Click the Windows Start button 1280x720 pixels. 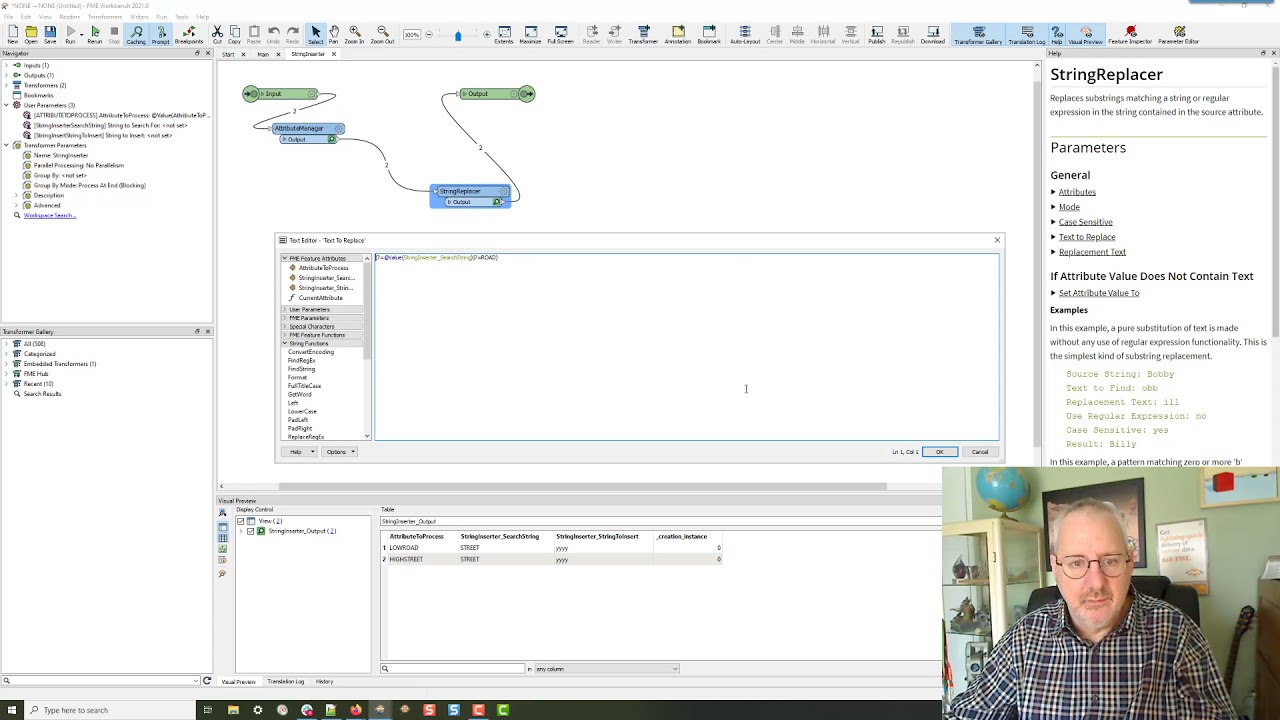12,710
